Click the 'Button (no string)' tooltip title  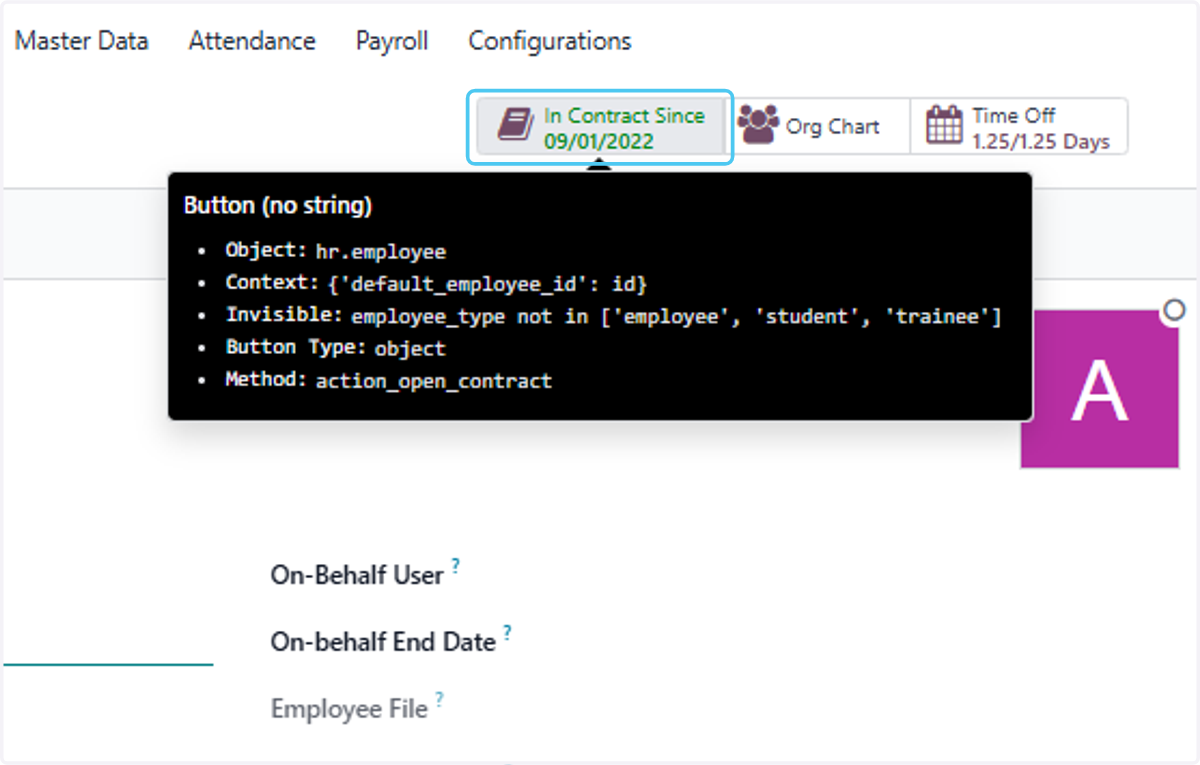coord(278,206)
